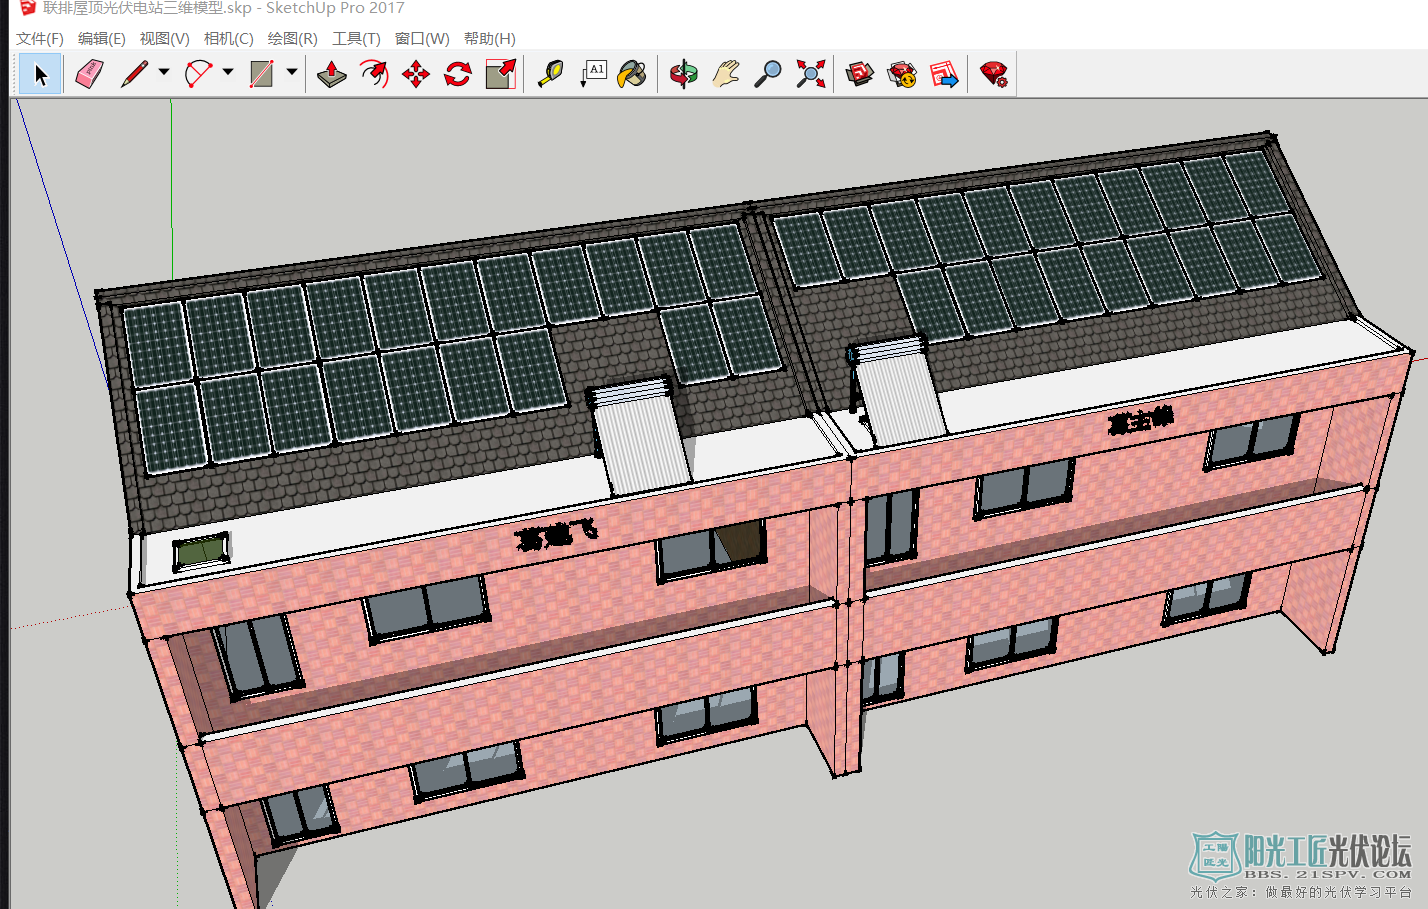
Task: Open the 帮助(H) menu
Action: [490, 38]
